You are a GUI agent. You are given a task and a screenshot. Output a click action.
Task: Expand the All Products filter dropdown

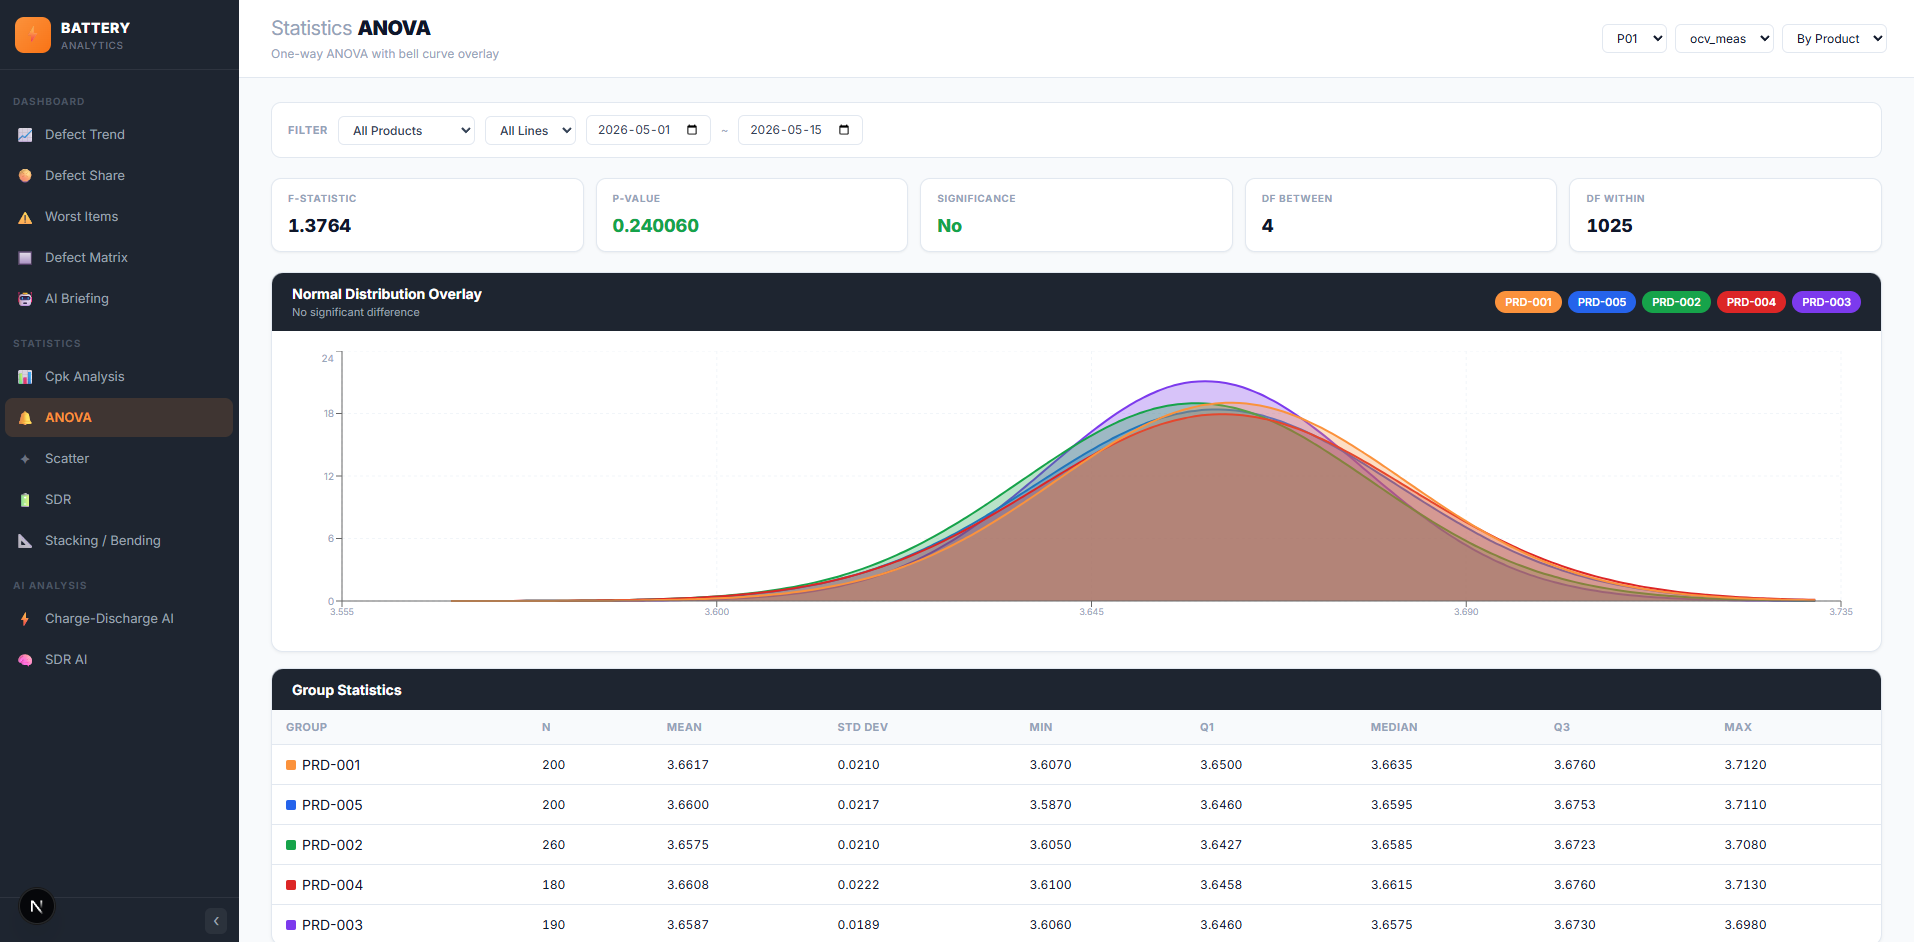pyautogui.click(x=406, y=131)
